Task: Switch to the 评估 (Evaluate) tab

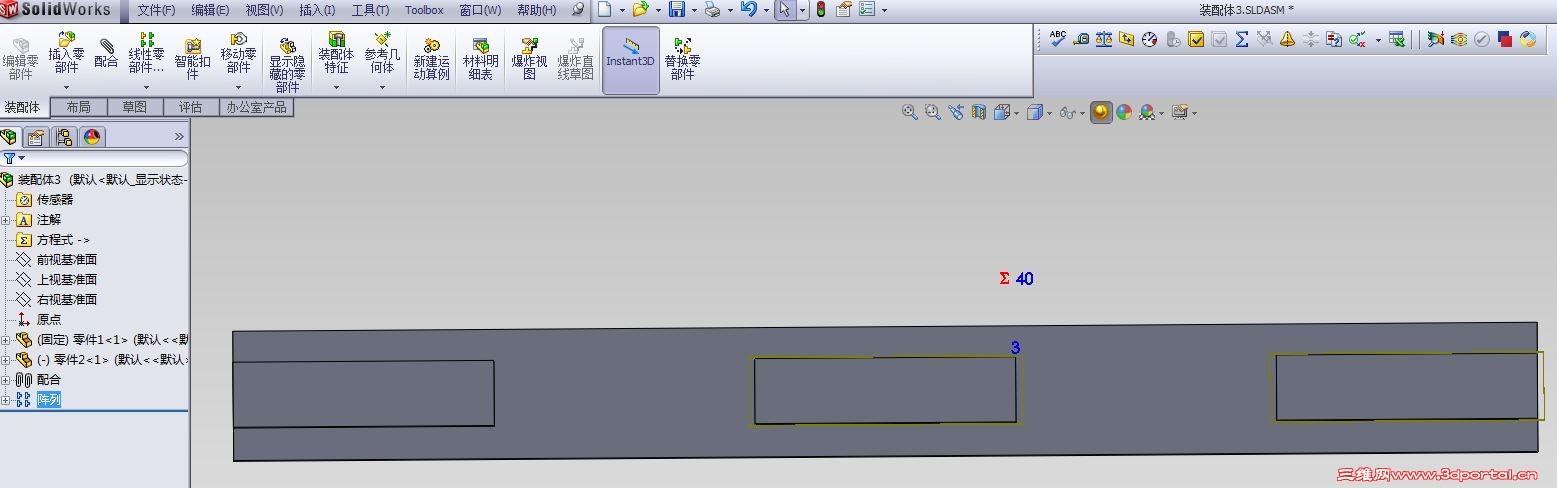Action: (x=190, y=107)
